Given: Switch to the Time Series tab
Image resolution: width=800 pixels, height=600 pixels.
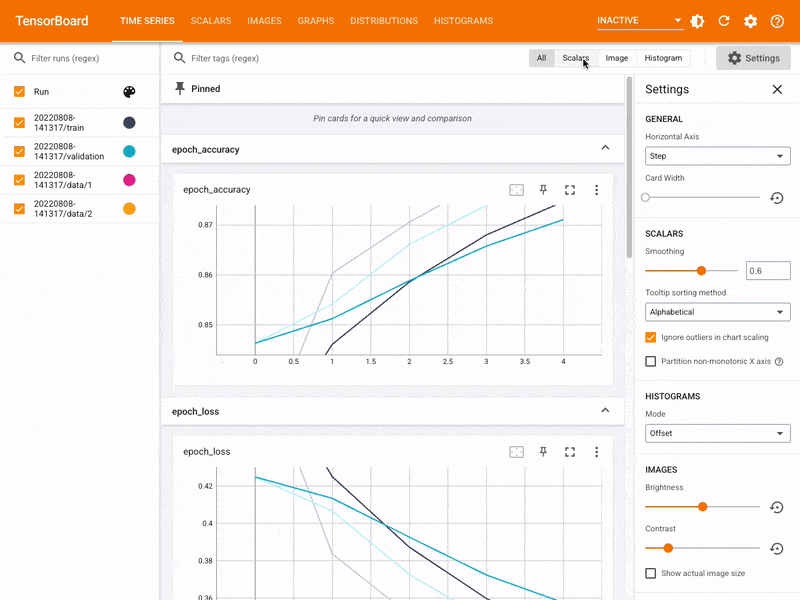Looking at the screenshot, I should [x=147, y=21].
